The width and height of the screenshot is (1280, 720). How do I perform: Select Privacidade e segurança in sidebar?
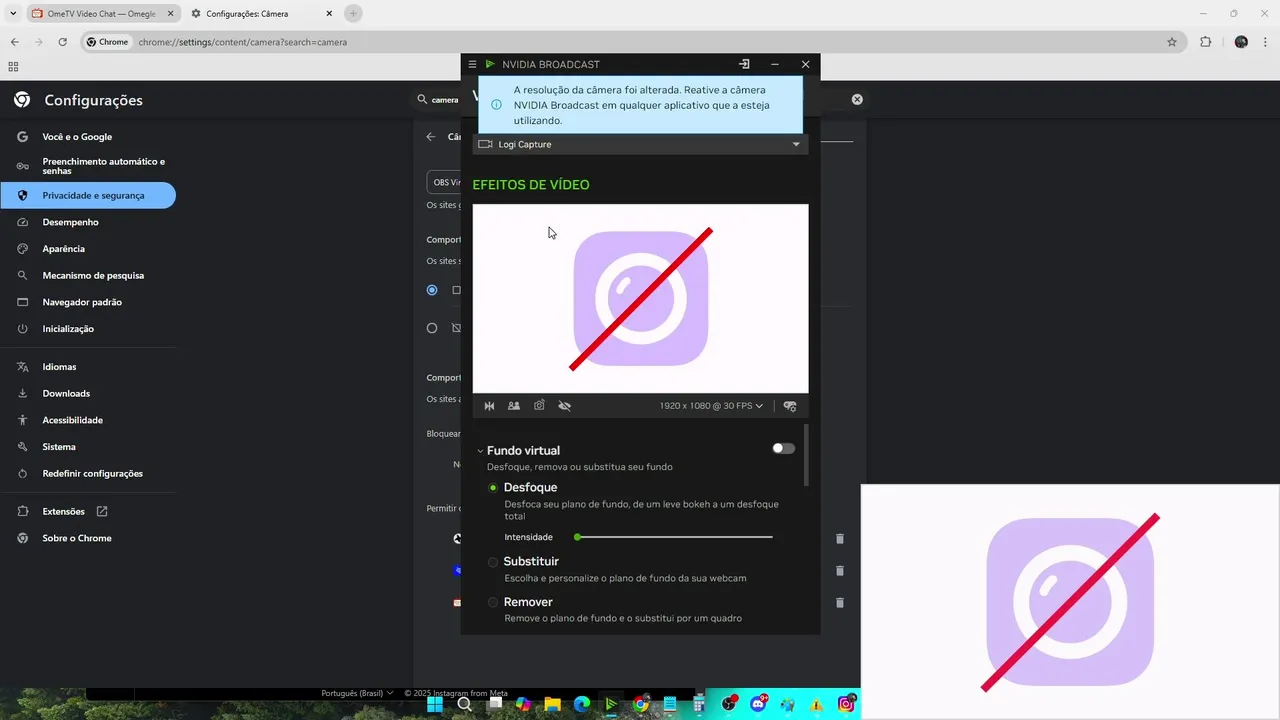click(x=88, y=196)
